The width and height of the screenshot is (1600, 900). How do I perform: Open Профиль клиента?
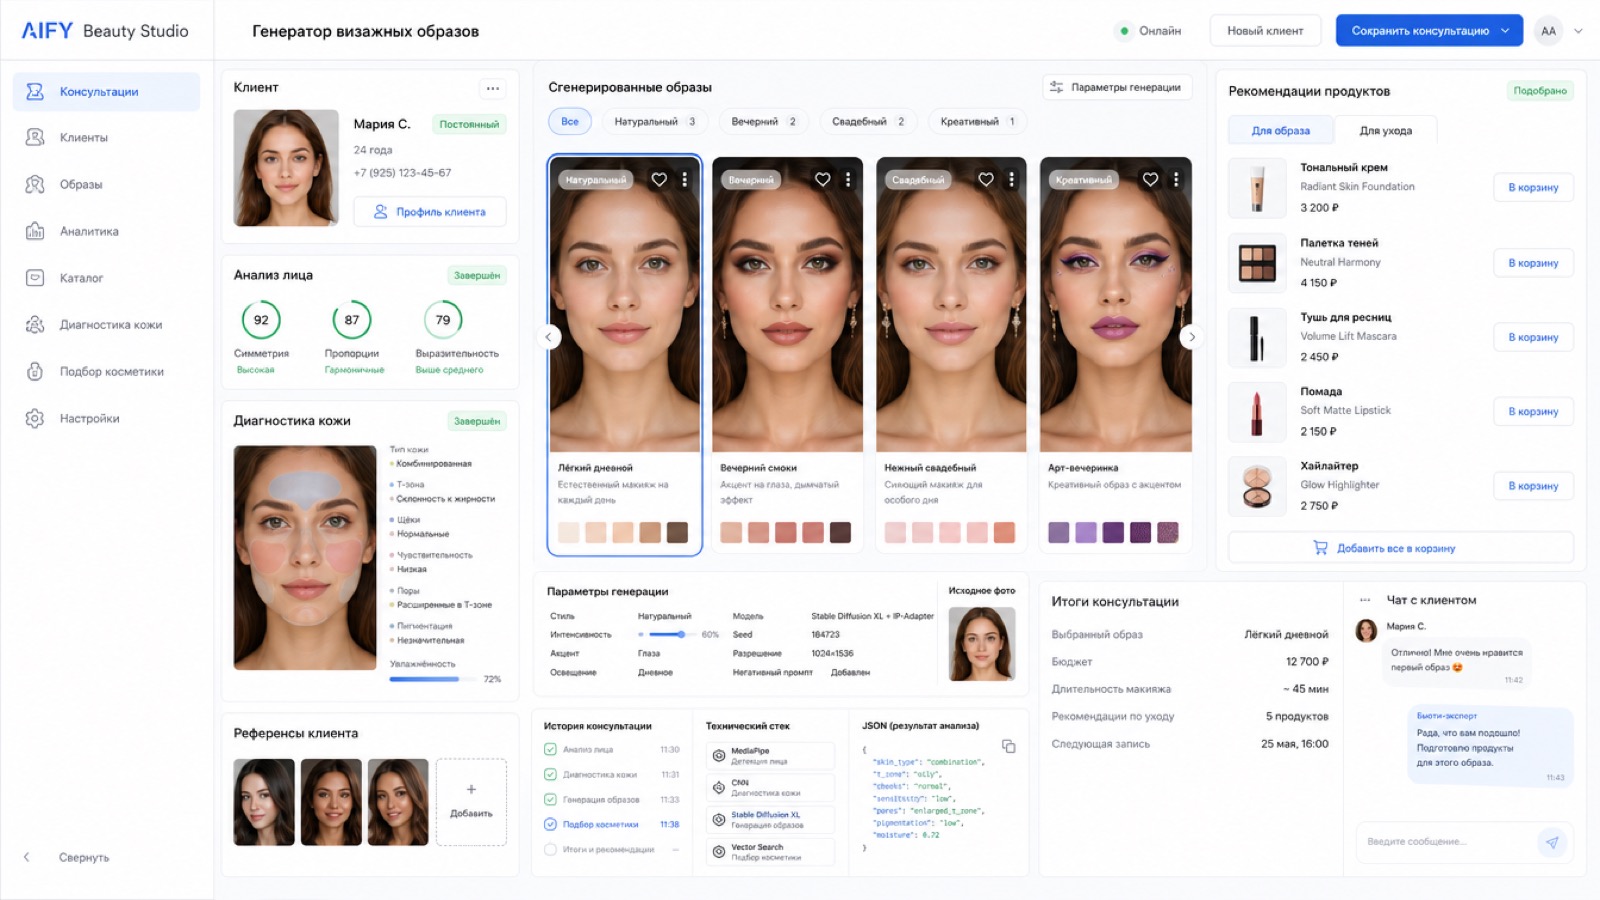[429, 212]
